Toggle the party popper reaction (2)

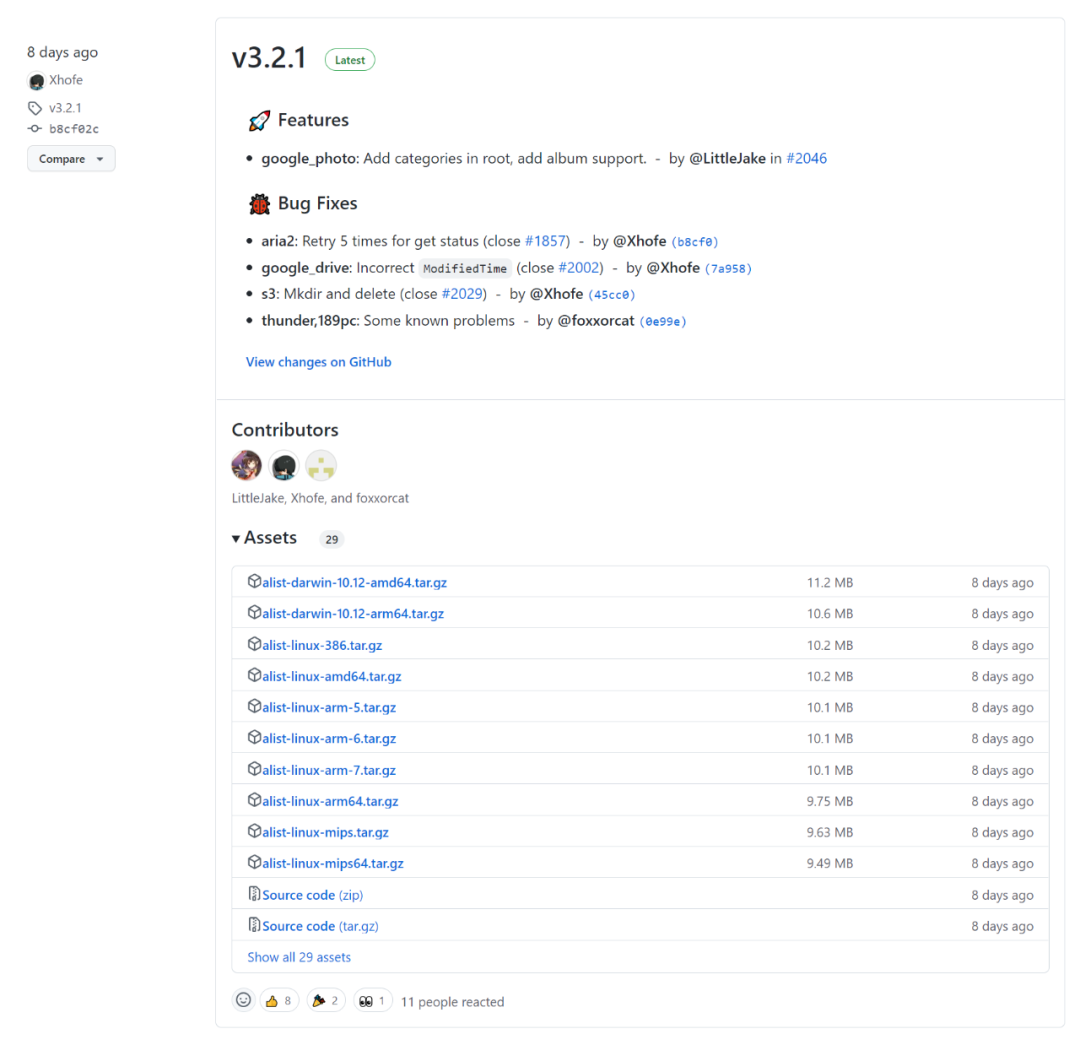pos(326,1001)
